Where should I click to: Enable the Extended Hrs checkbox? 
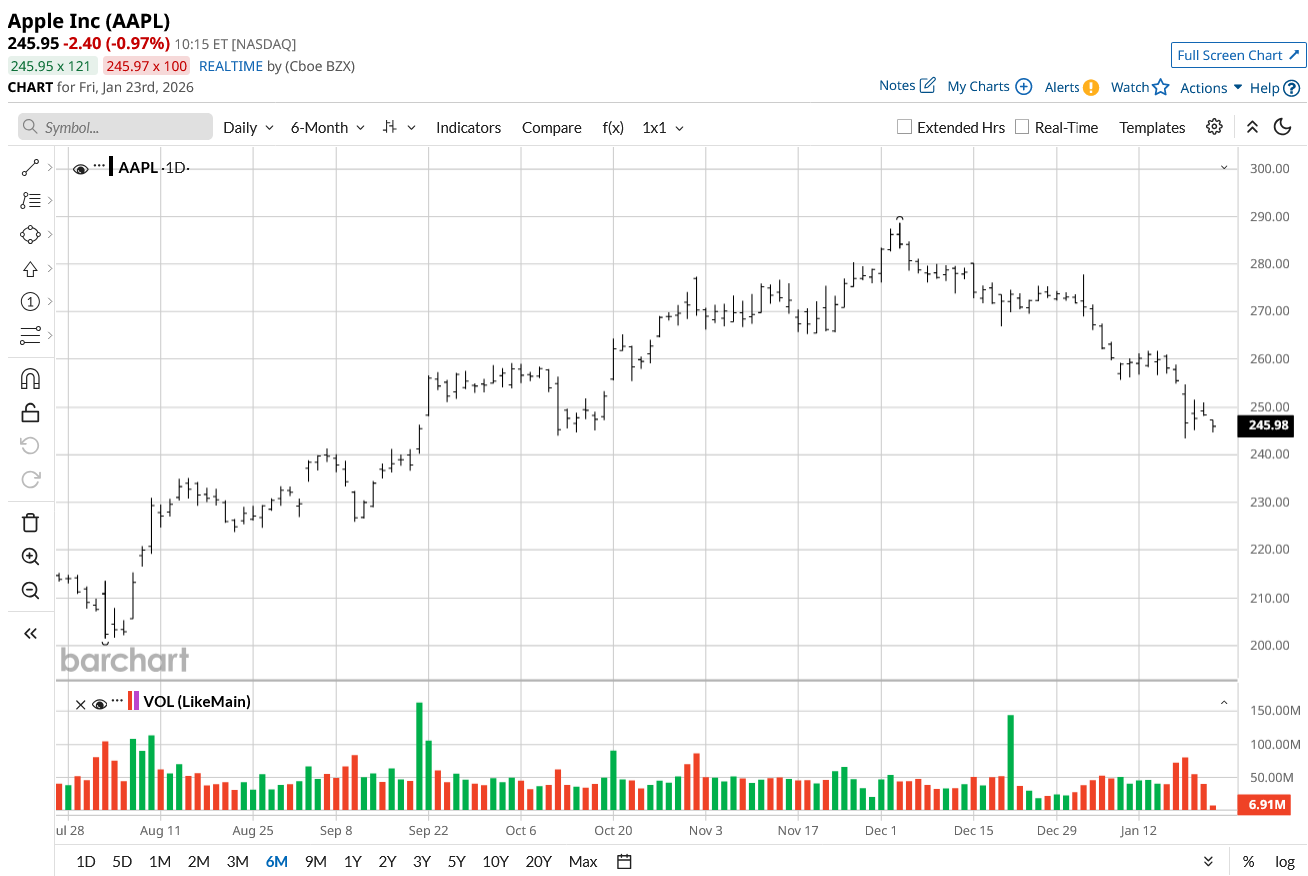(904, 127)
